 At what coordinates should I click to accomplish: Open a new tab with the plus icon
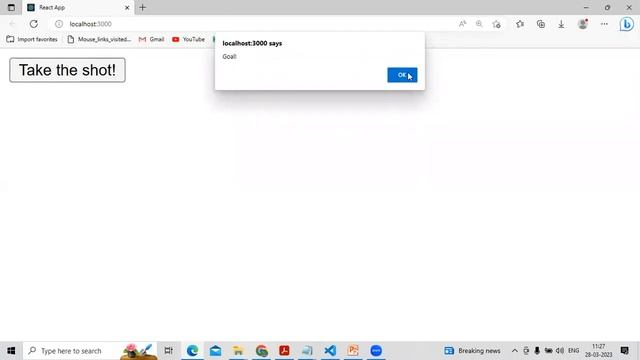142,7
